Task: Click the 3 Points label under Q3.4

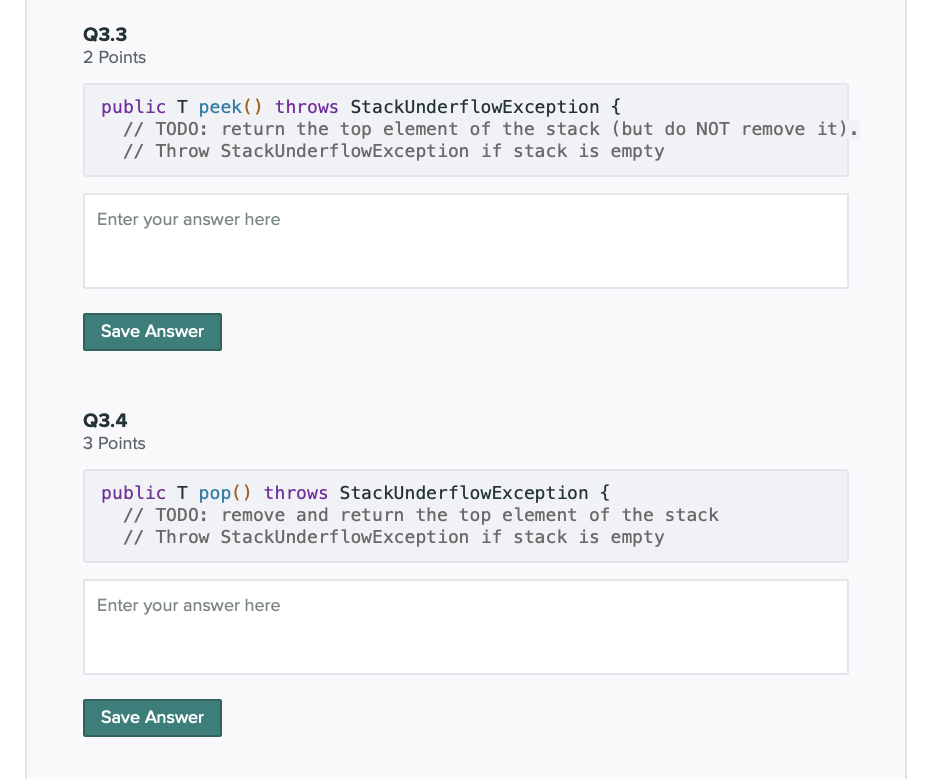Action: (x=114, y=443)
